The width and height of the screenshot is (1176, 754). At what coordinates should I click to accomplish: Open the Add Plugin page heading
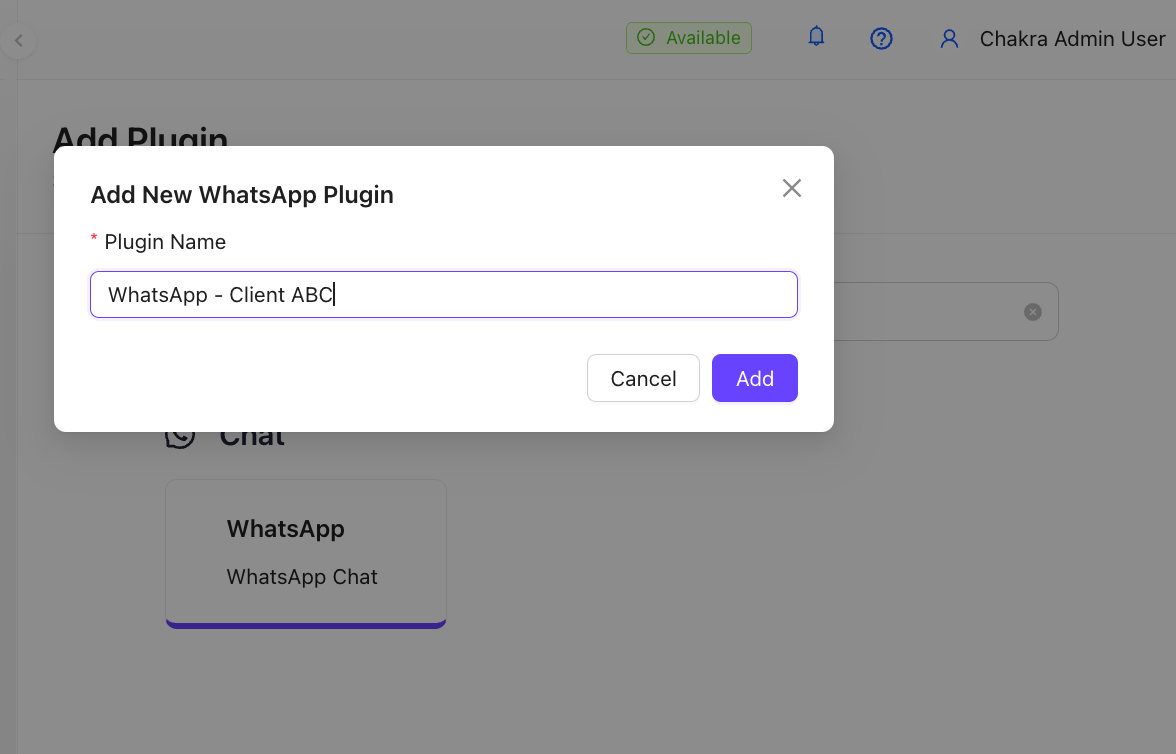140,141
